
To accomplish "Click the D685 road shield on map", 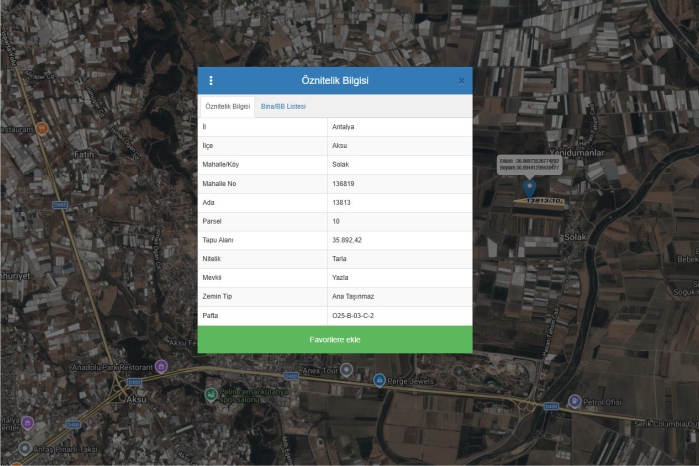I will 60,205.
